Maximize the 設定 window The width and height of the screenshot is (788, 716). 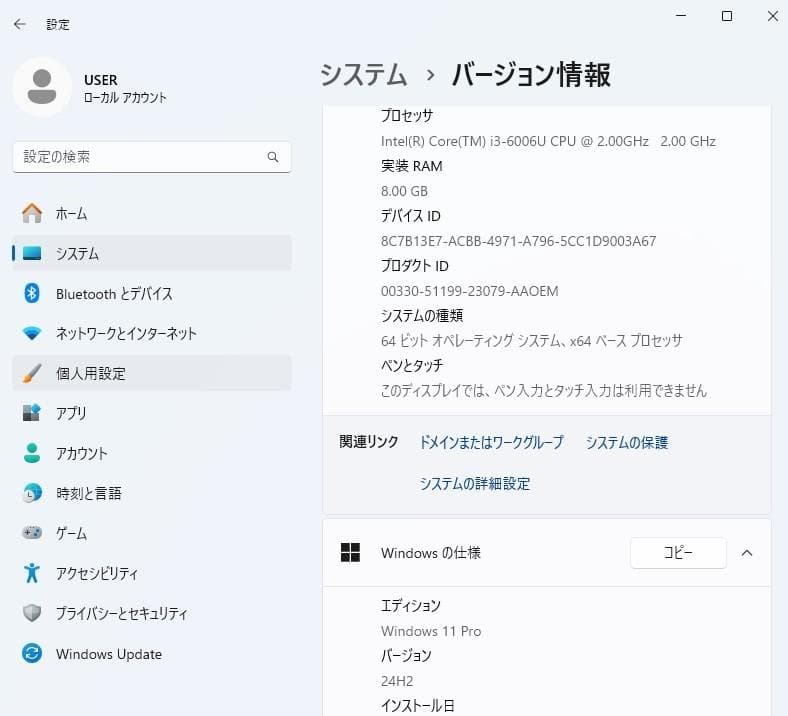click(x=727, y=16)
